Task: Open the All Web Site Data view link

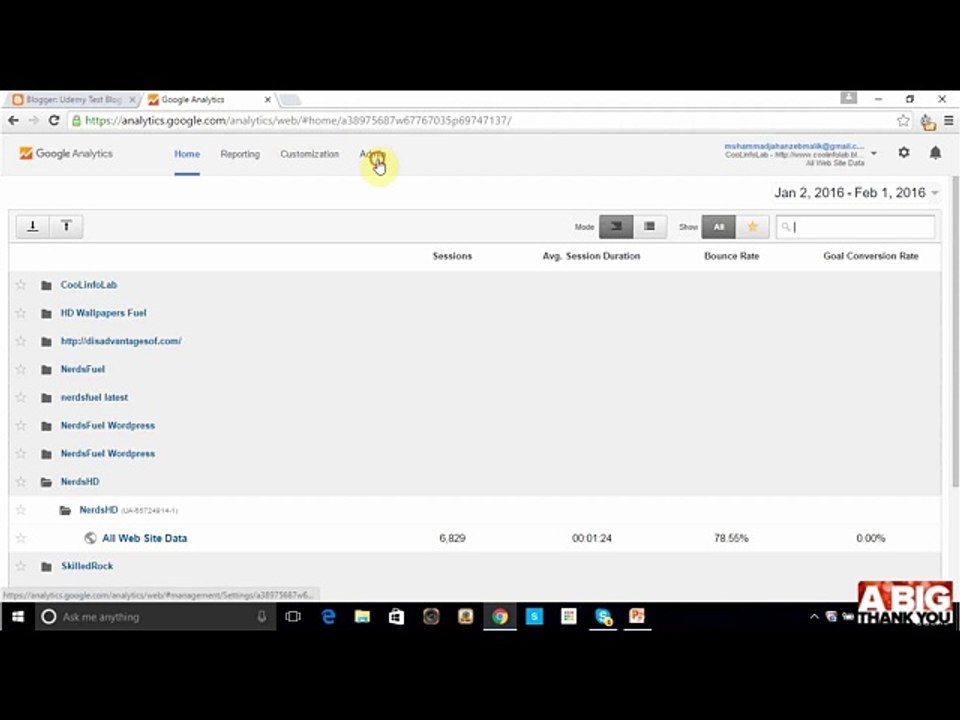Action: tap(144, 538)
